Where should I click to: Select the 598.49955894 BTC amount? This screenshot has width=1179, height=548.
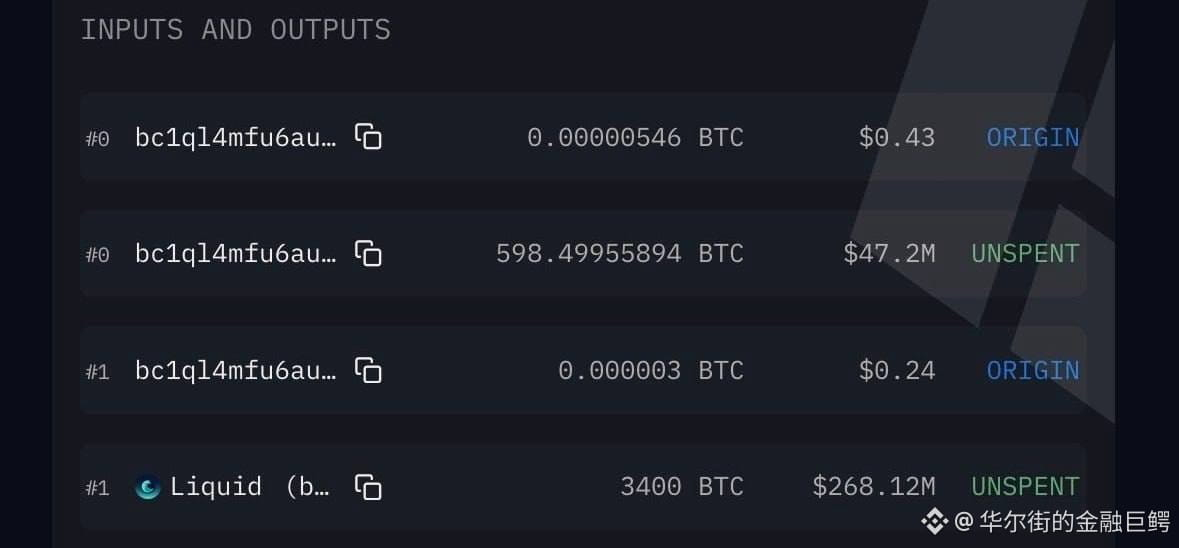pos(620,254)
